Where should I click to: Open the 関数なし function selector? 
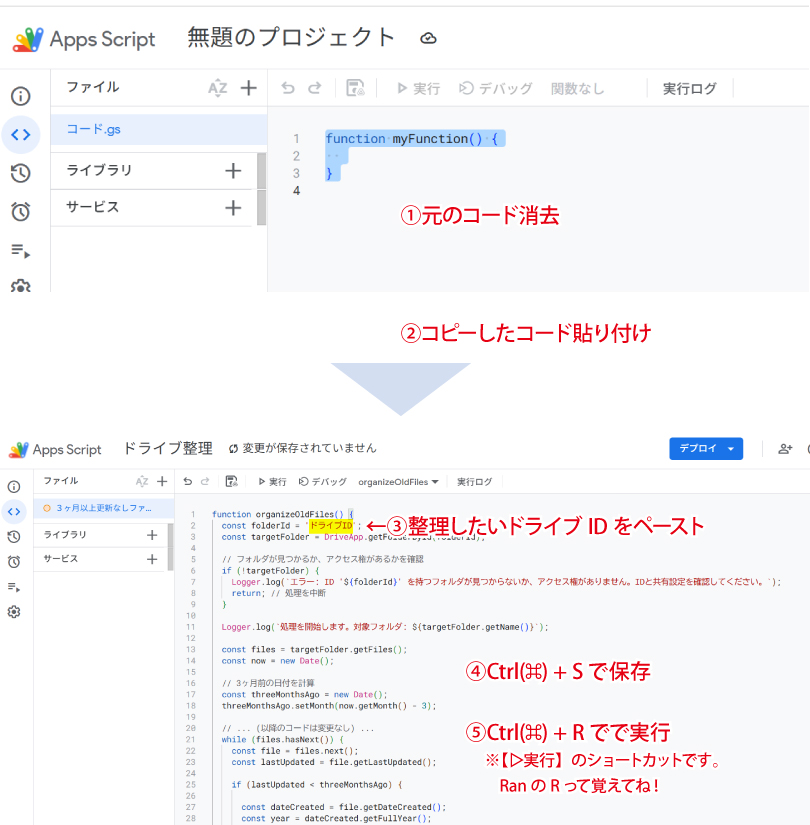577,88
